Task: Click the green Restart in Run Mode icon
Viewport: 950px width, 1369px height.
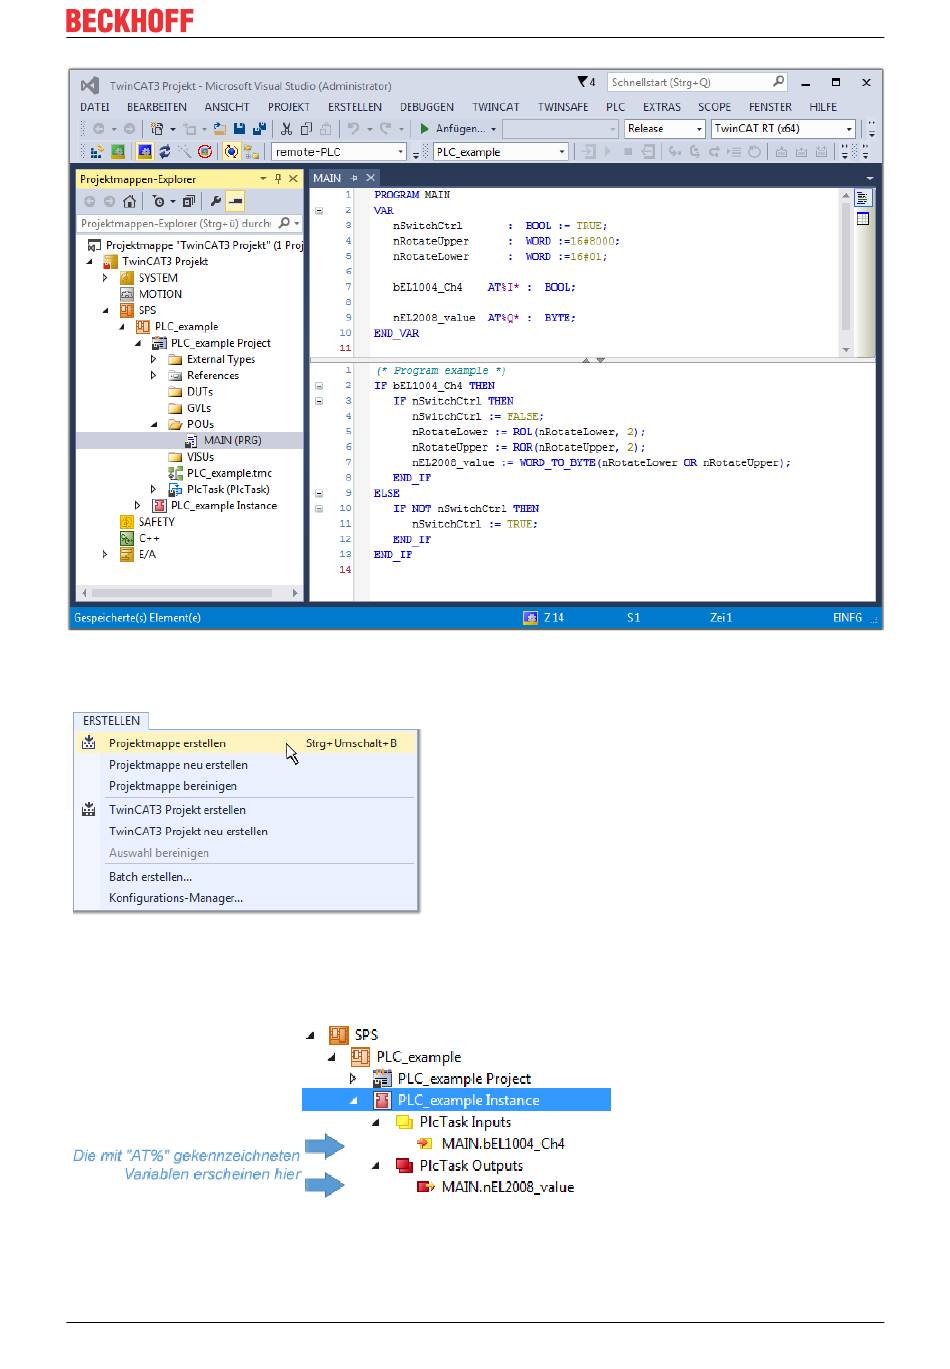Action: coord(118,152)
